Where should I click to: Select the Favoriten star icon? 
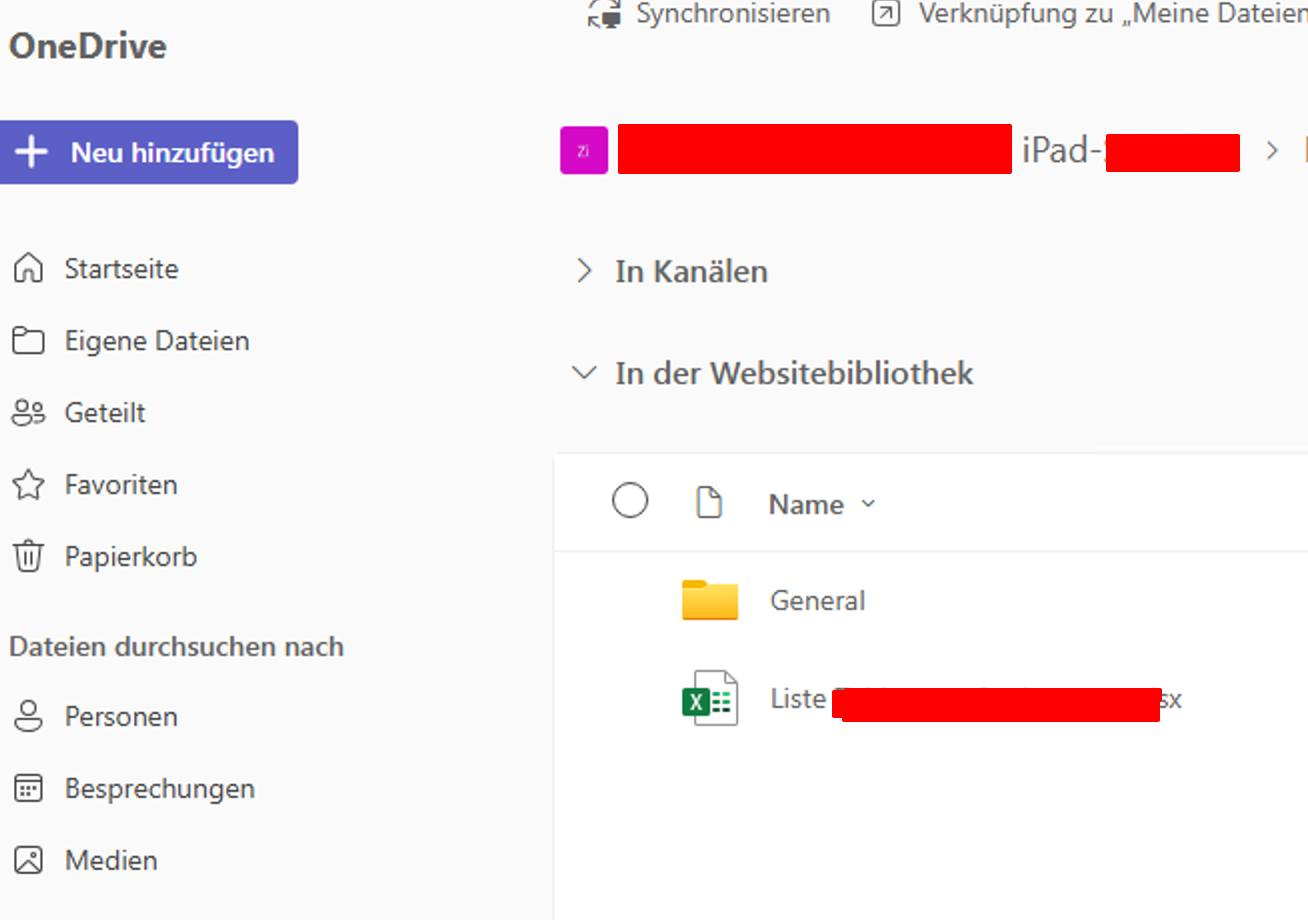28,485
